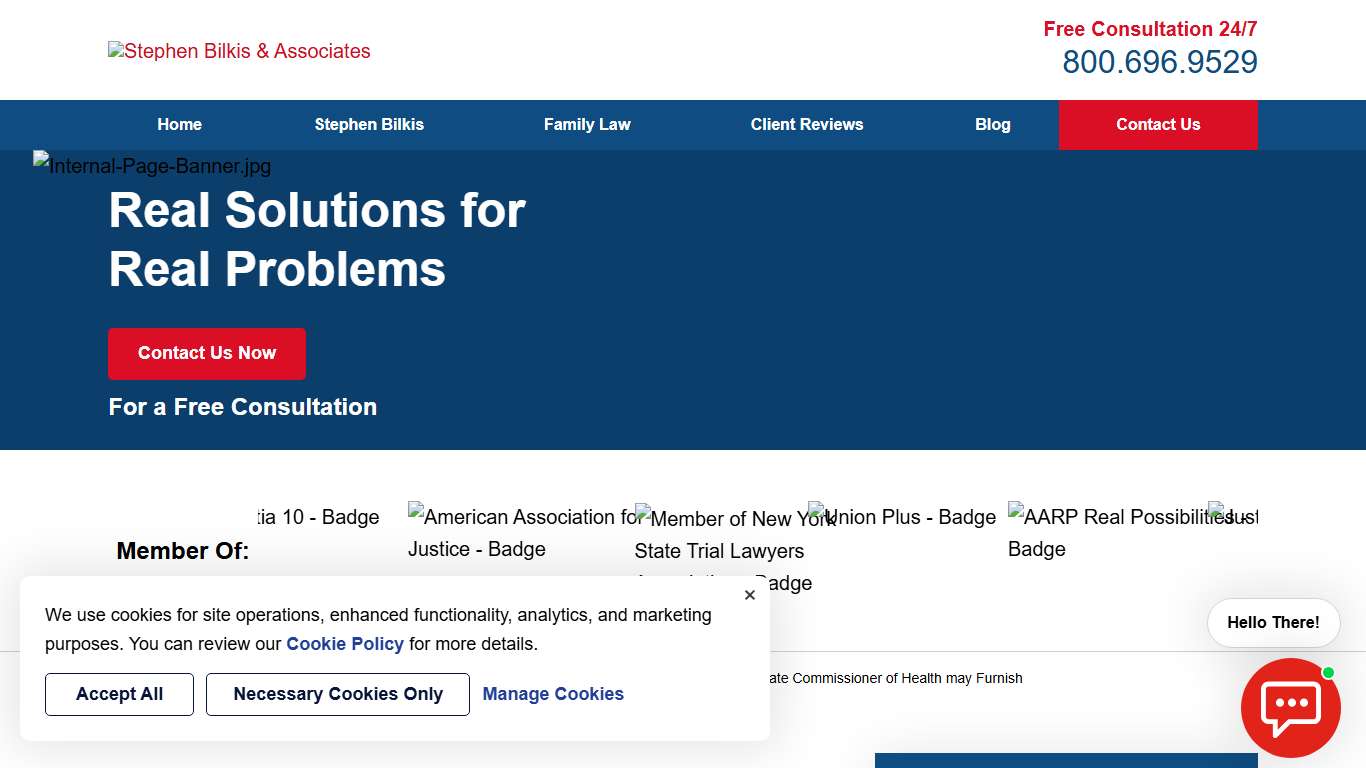1366x768 pixels.
Task: Navigate to Client Reviews page
Action: click(x=807, y=125)
